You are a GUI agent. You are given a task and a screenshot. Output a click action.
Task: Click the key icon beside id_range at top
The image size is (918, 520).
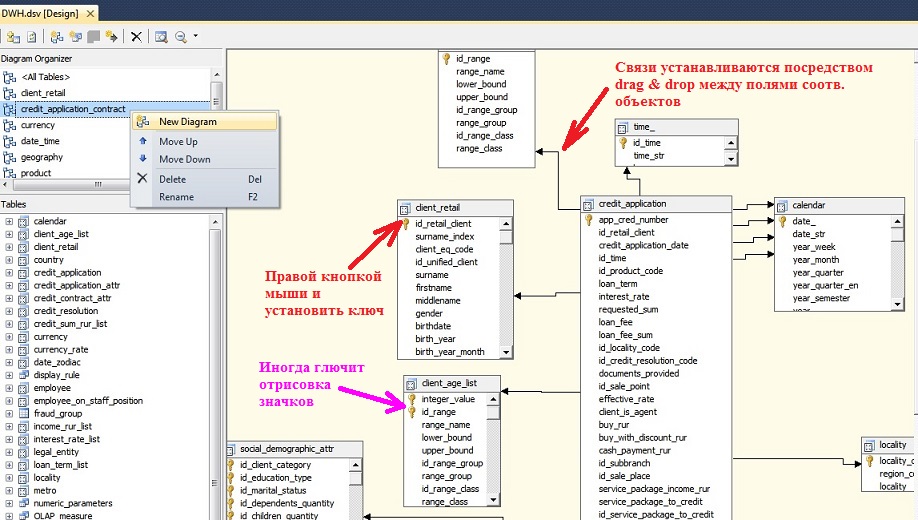[446, 59]
